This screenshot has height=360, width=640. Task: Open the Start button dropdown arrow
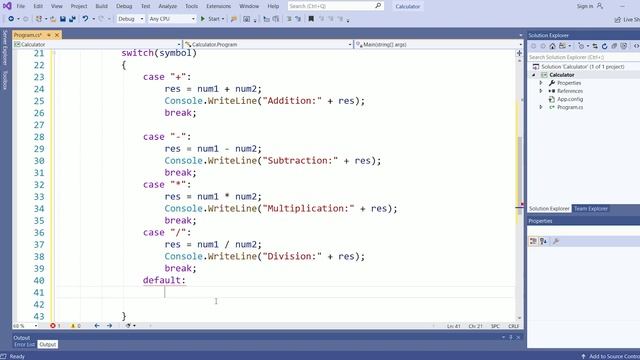point(223,19)
